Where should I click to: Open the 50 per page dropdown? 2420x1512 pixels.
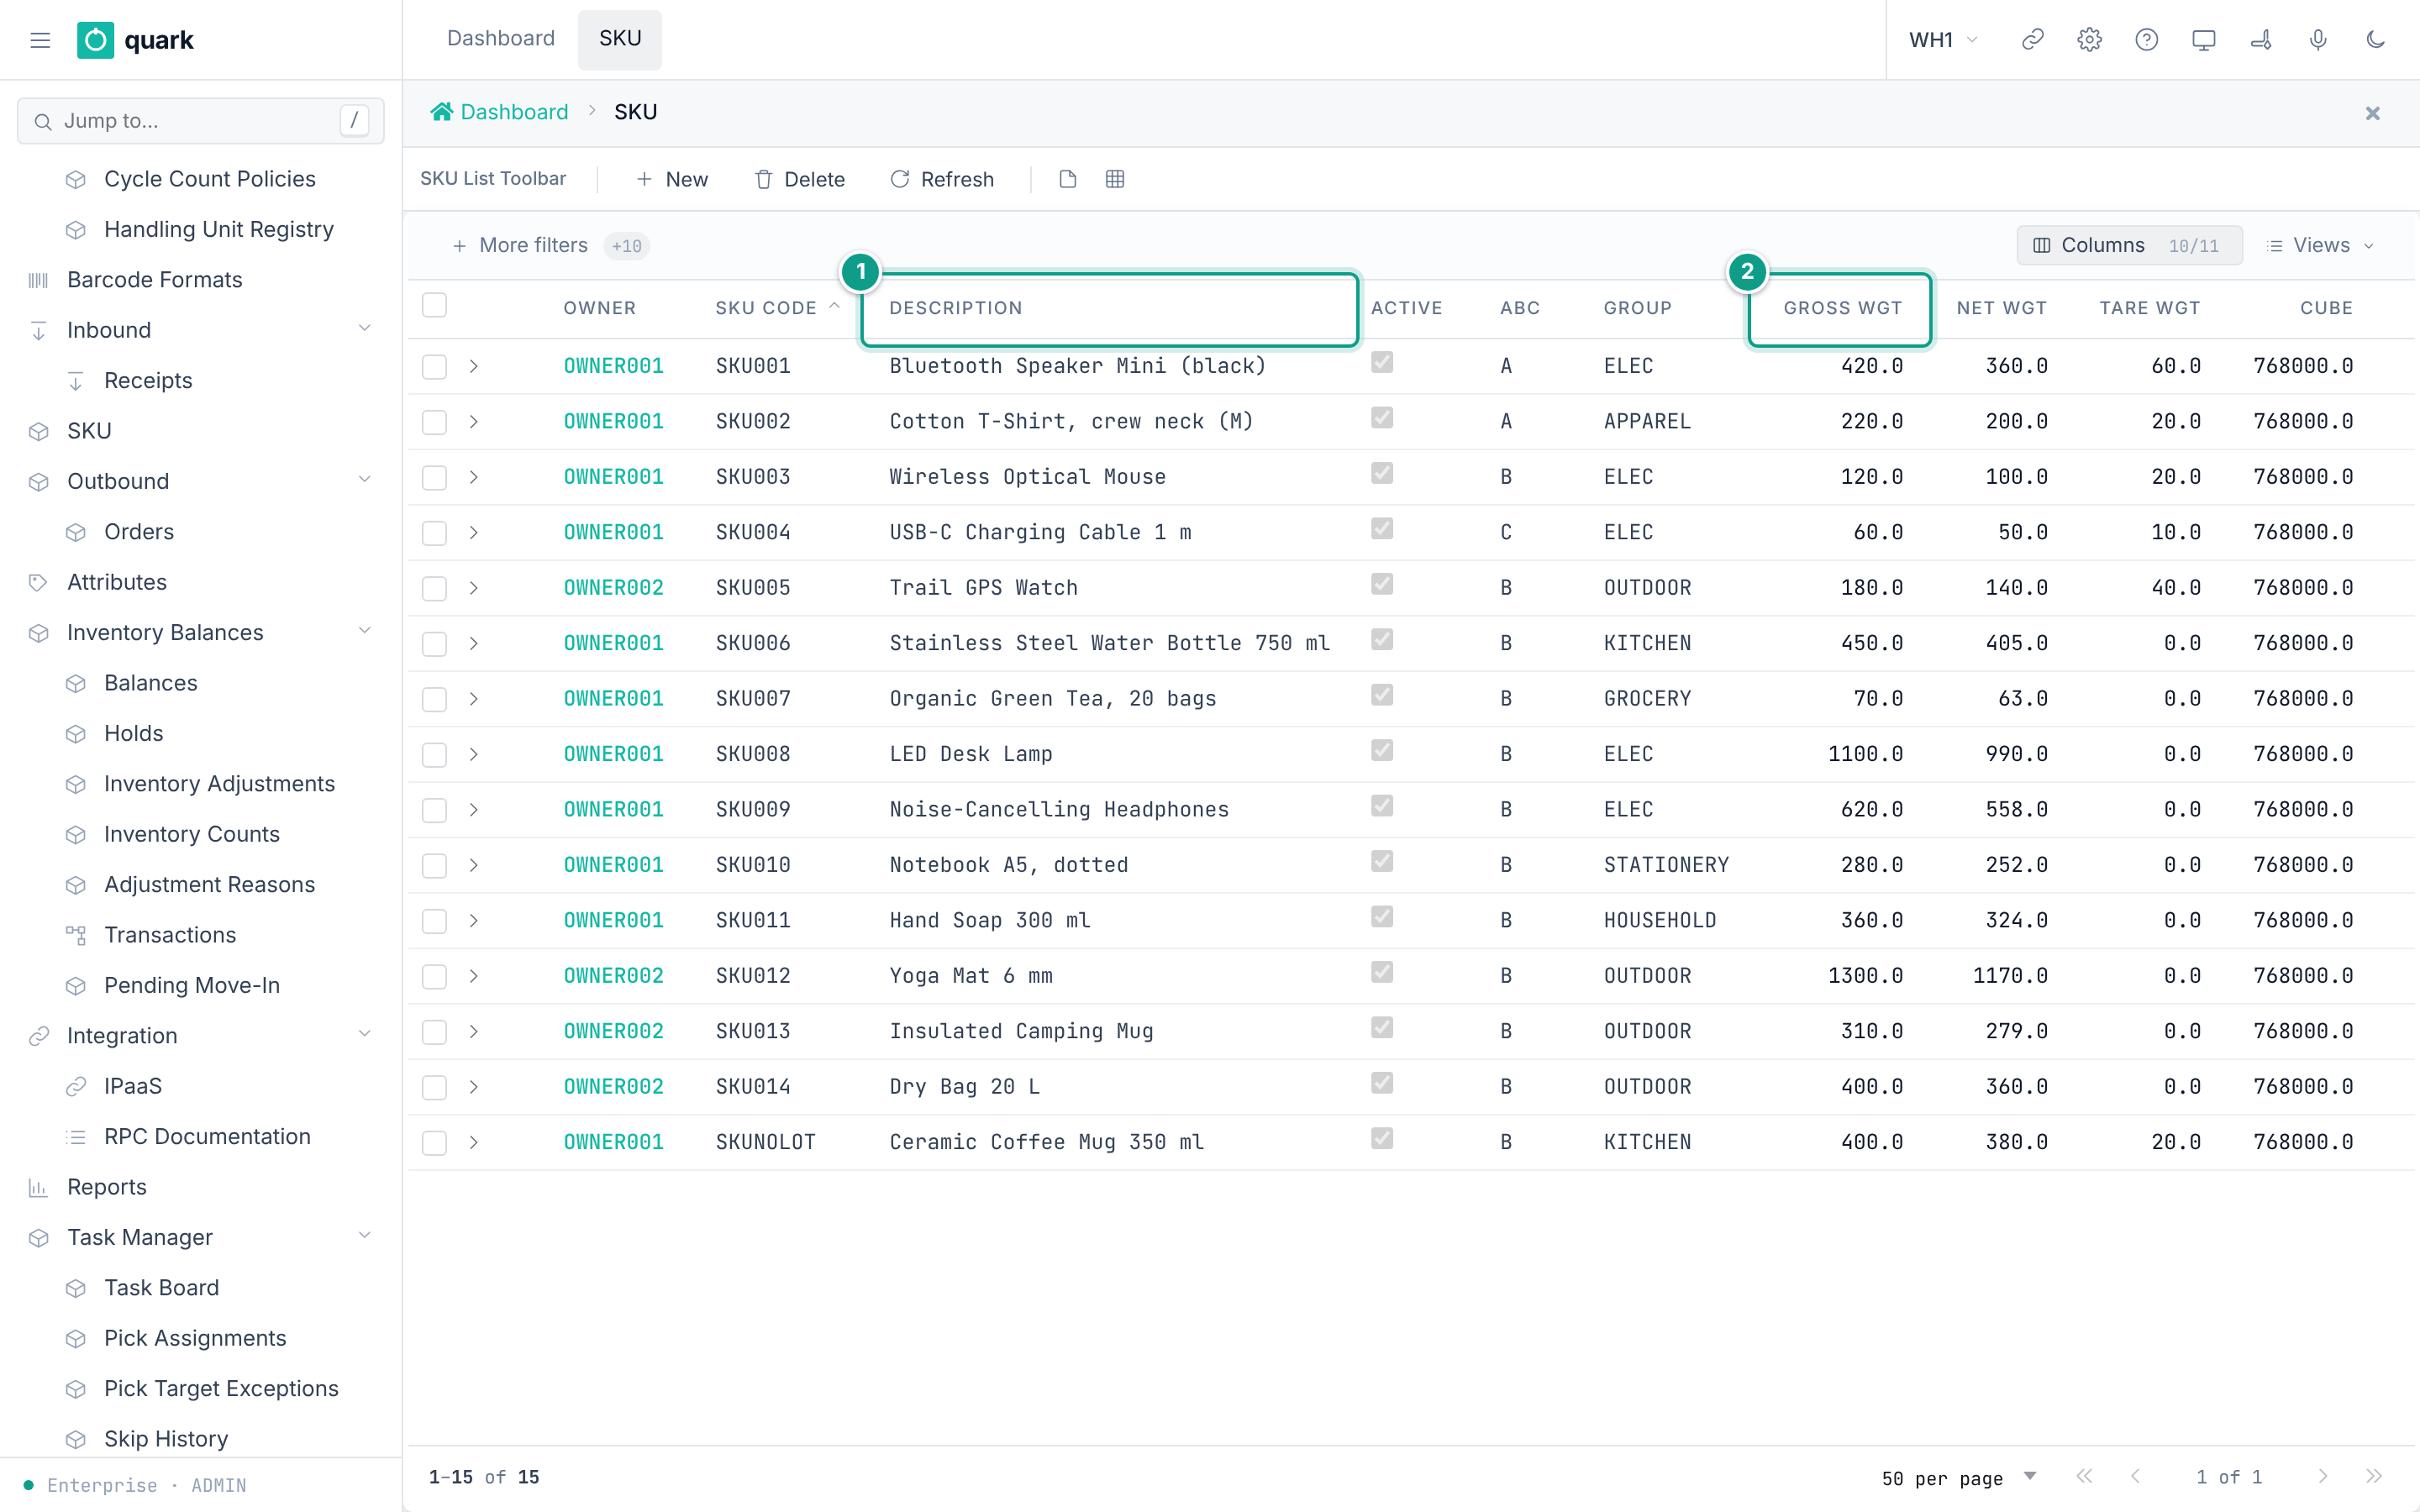click(1958, 1478)
